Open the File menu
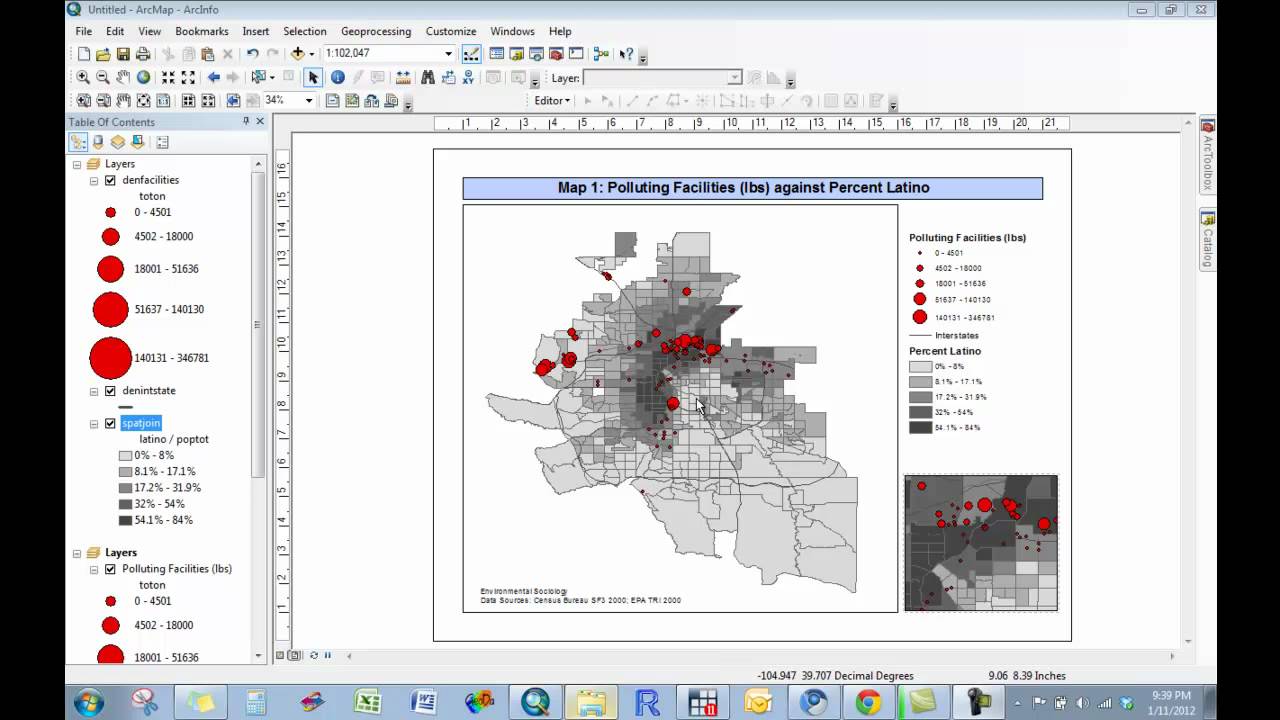 (x=84, y=31)
